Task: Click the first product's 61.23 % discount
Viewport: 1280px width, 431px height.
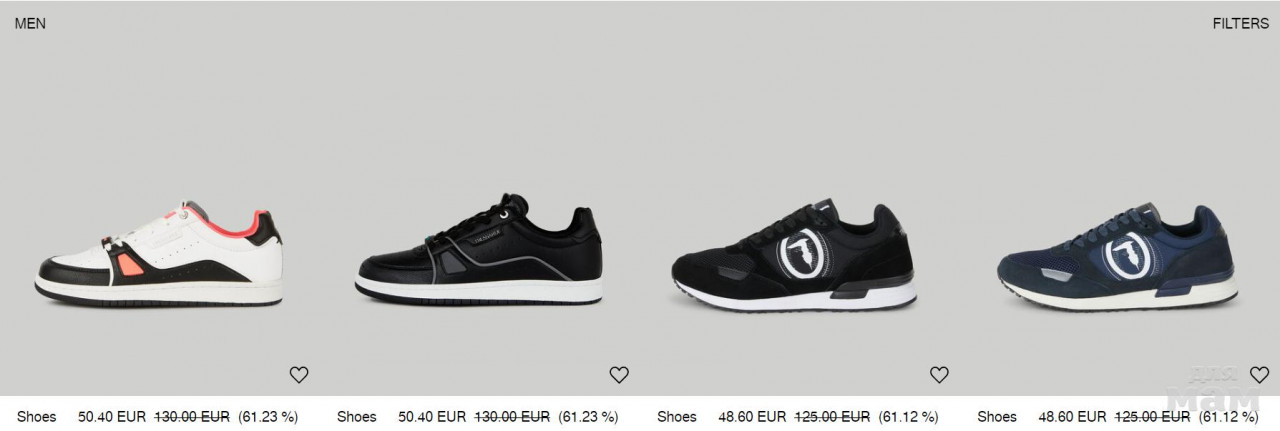Action: coord(268,417)
